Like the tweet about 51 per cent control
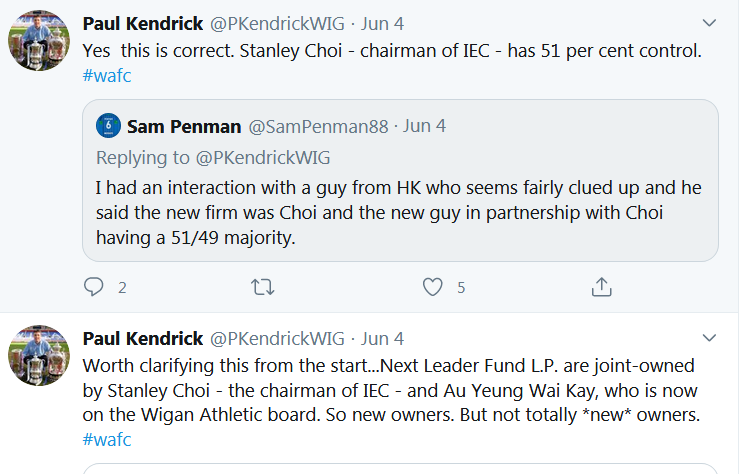Screen dimensions: 739x474 [432, 287]
